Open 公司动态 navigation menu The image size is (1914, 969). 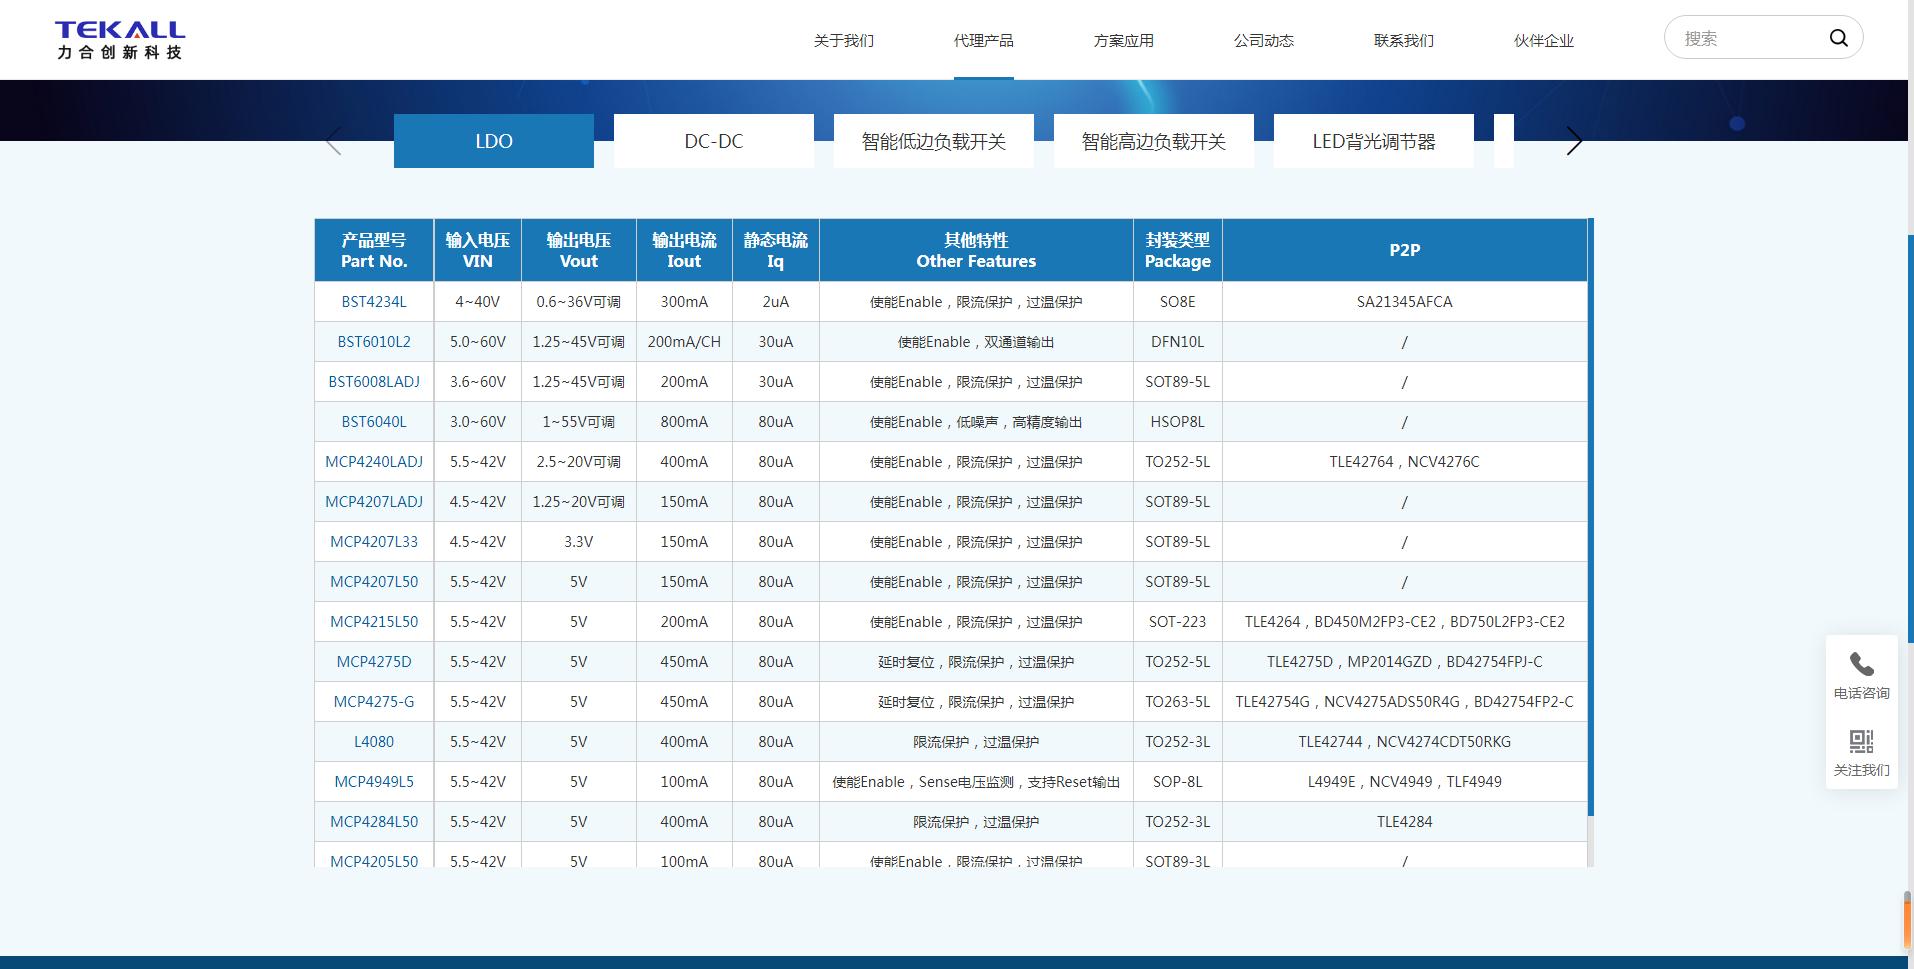[x=1263, y=40]
